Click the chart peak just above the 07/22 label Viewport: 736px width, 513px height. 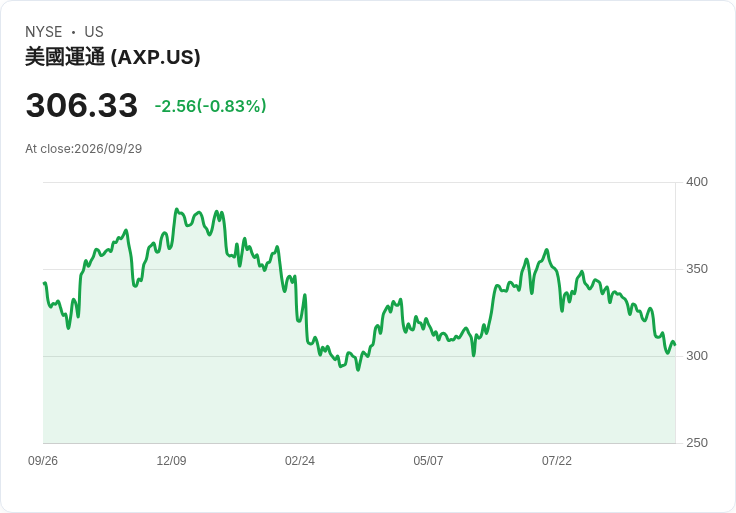pos(546,250)
